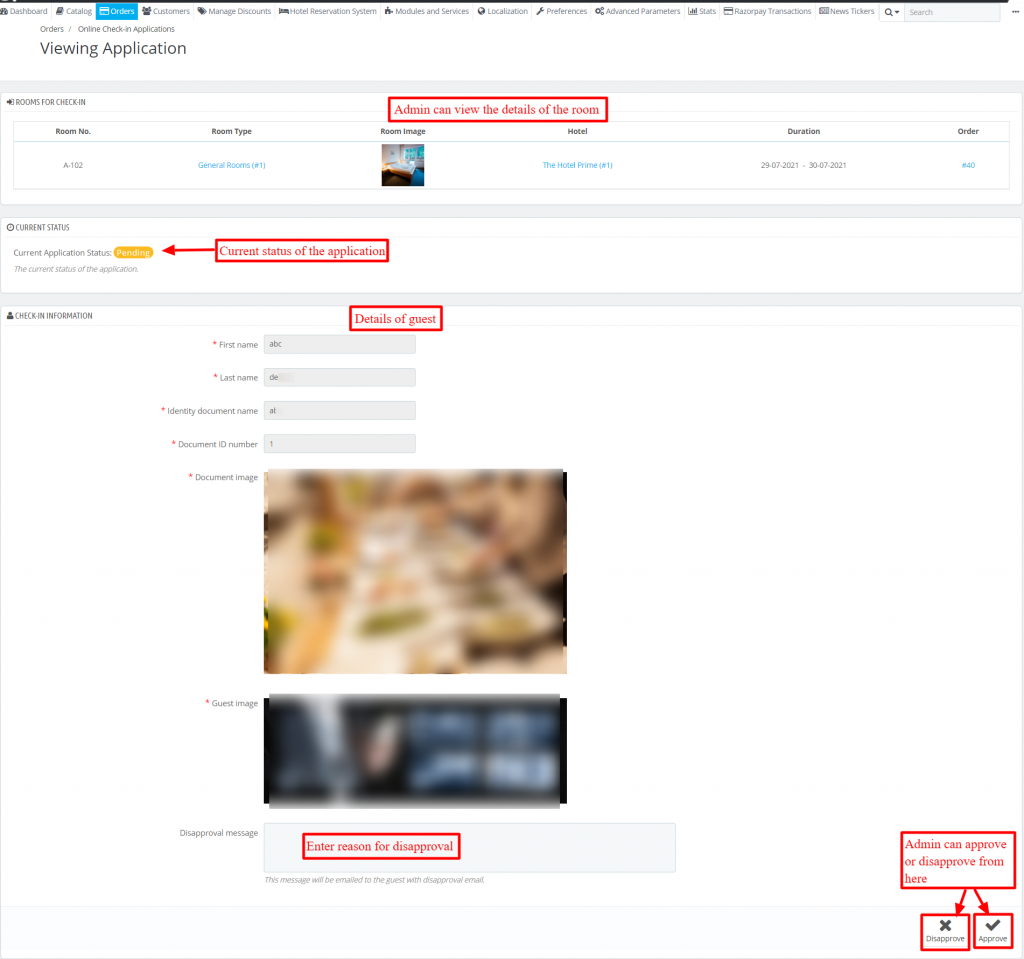The height and width of the screenshot is (959, 1024).
Task: Open the Customers menu
Action: 166,11
